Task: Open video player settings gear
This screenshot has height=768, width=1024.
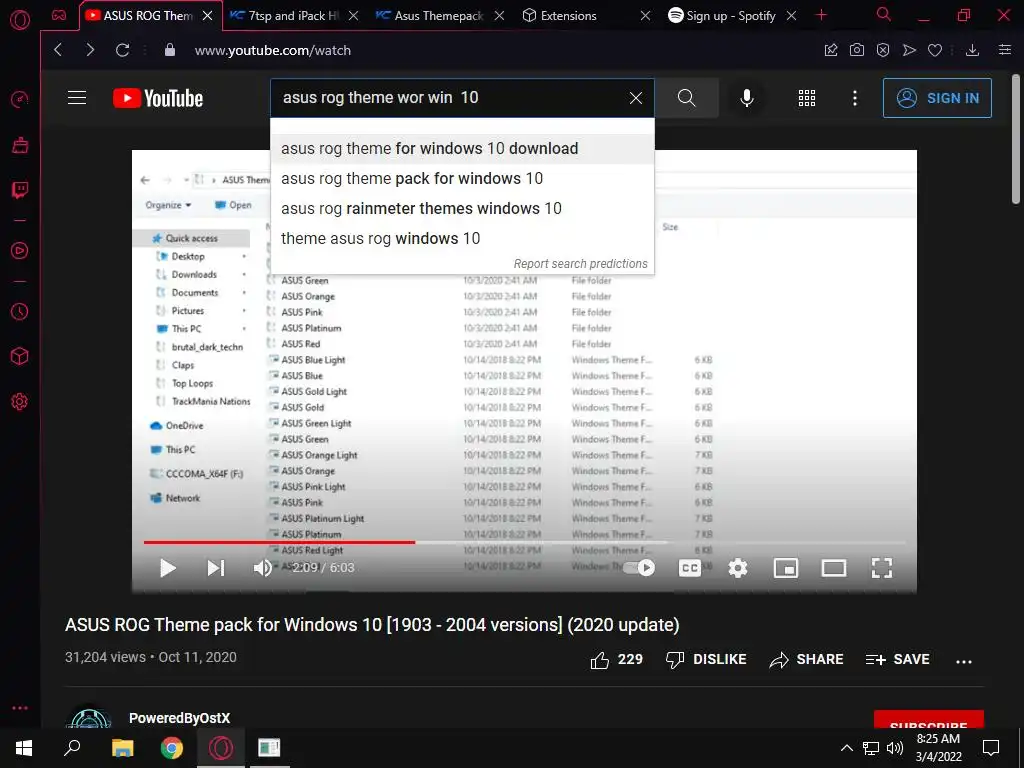Action: point(738,568)
